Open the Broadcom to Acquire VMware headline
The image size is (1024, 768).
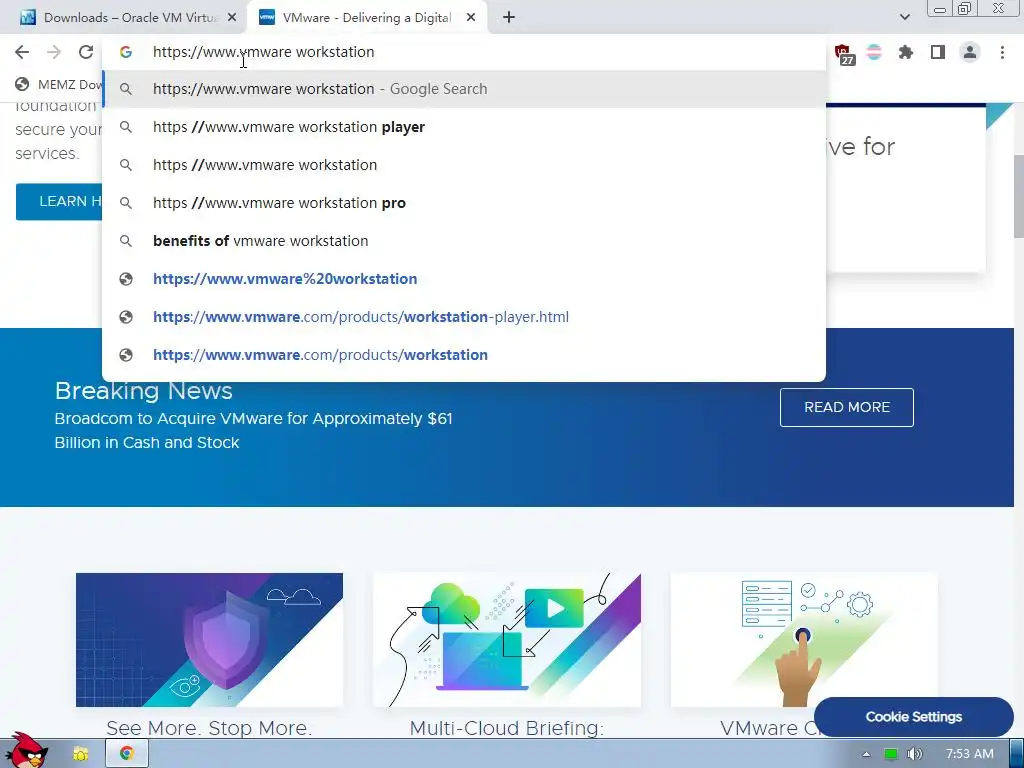pyautogui.click(x=253, y=430)
